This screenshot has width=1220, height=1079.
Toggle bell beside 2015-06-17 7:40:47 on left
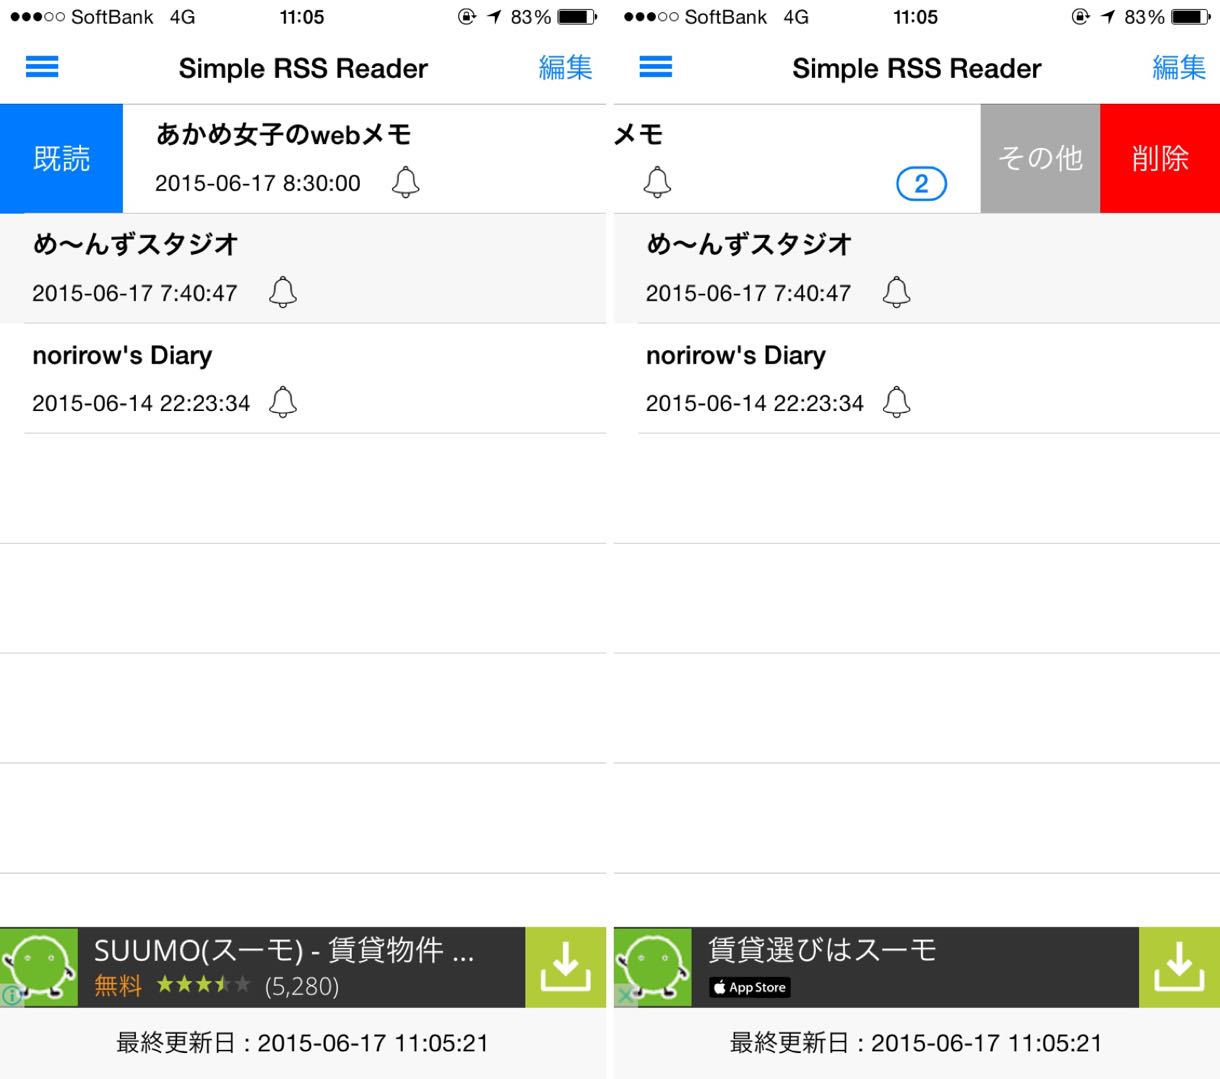coord(283,292)
